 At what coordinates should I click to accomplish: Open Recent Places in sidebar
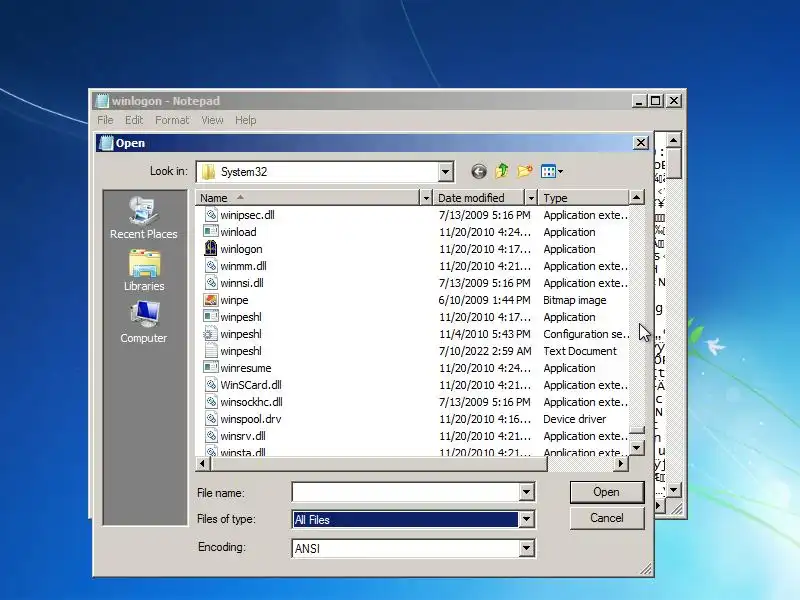coord(143,218)
